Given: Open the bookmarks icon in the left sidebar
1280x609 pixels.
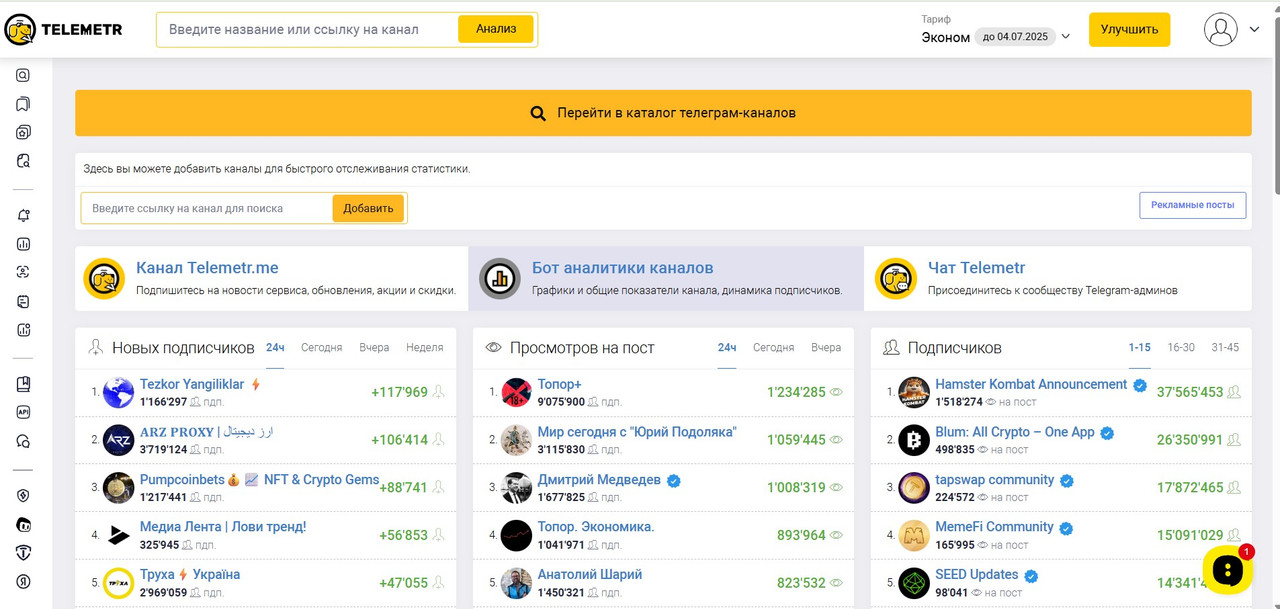Looking at the screenshot, I should click(23, 104).
